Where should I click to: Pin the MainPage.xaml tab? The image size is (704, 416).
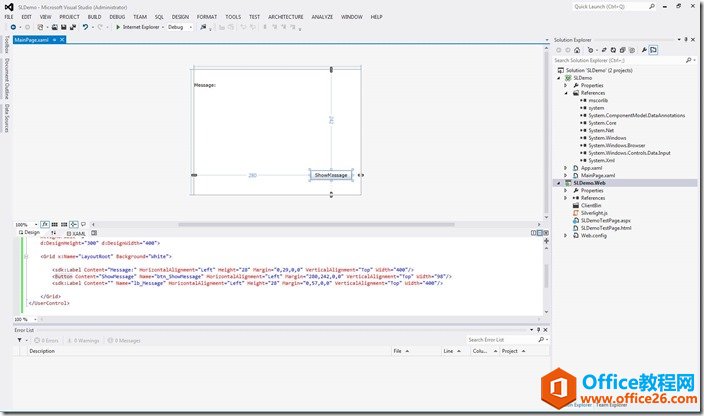tap(54, 40)
